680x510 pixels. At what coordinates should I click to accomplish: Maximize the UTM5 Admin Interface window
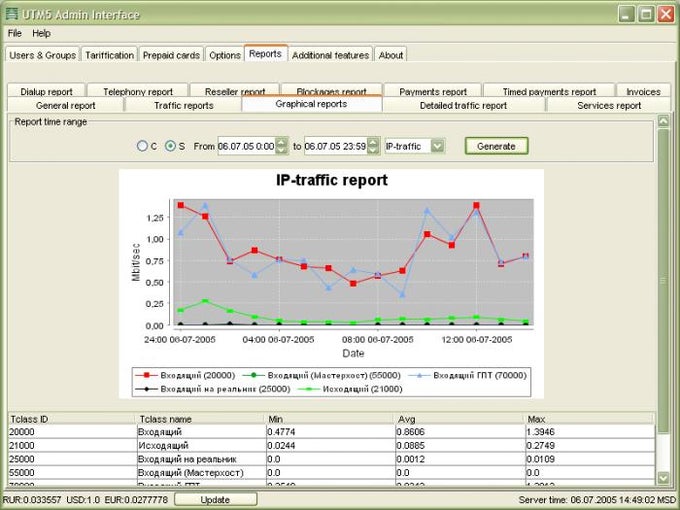click(646, 14)
